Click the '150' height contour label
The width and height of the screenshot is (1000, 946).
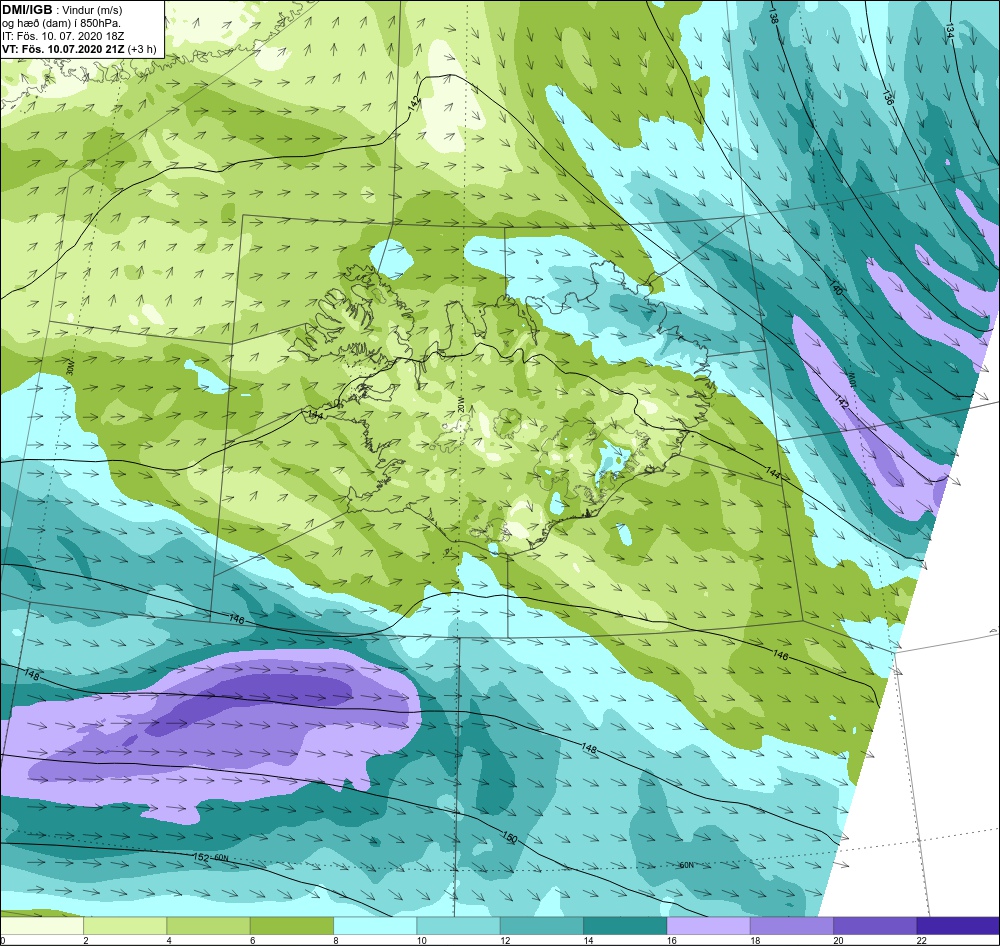[510, 837]
